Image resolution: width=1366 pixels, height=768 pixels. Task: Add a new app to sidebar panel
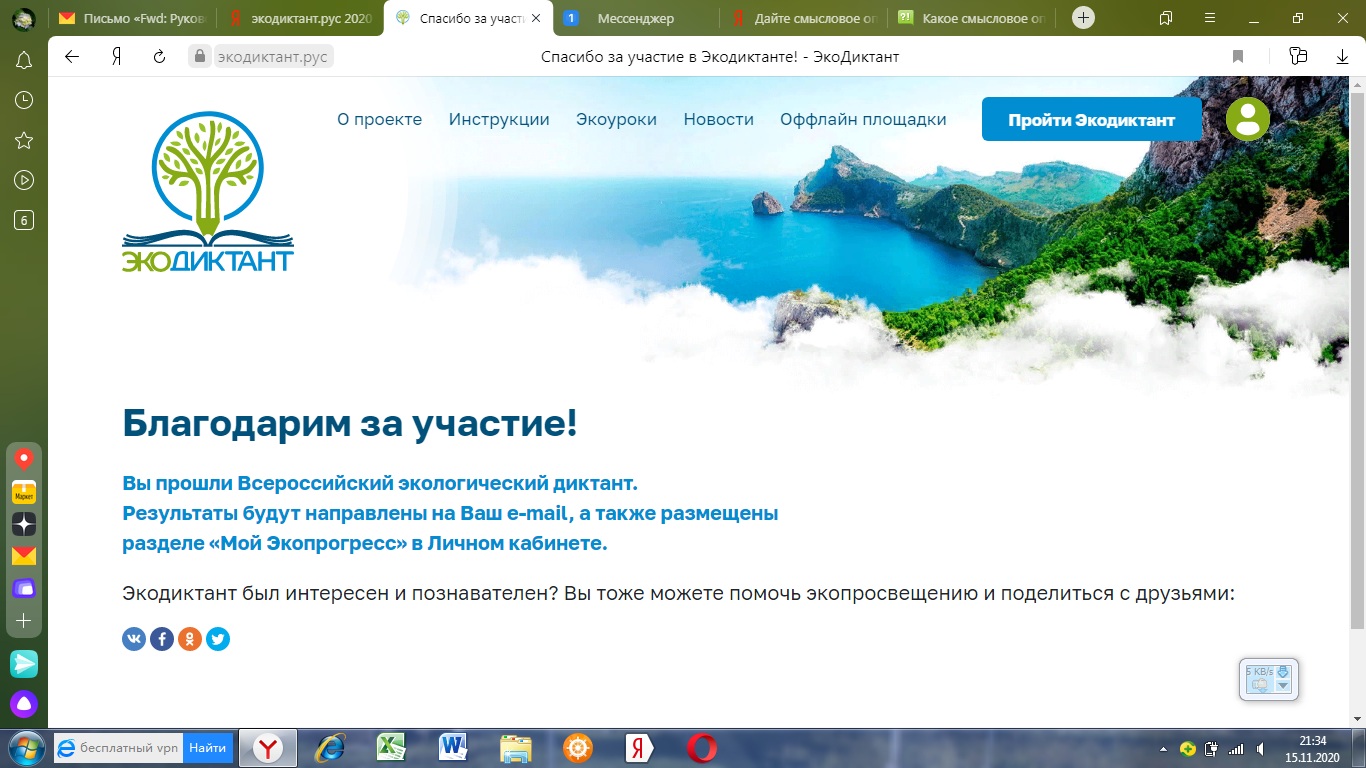coord(24,621)
